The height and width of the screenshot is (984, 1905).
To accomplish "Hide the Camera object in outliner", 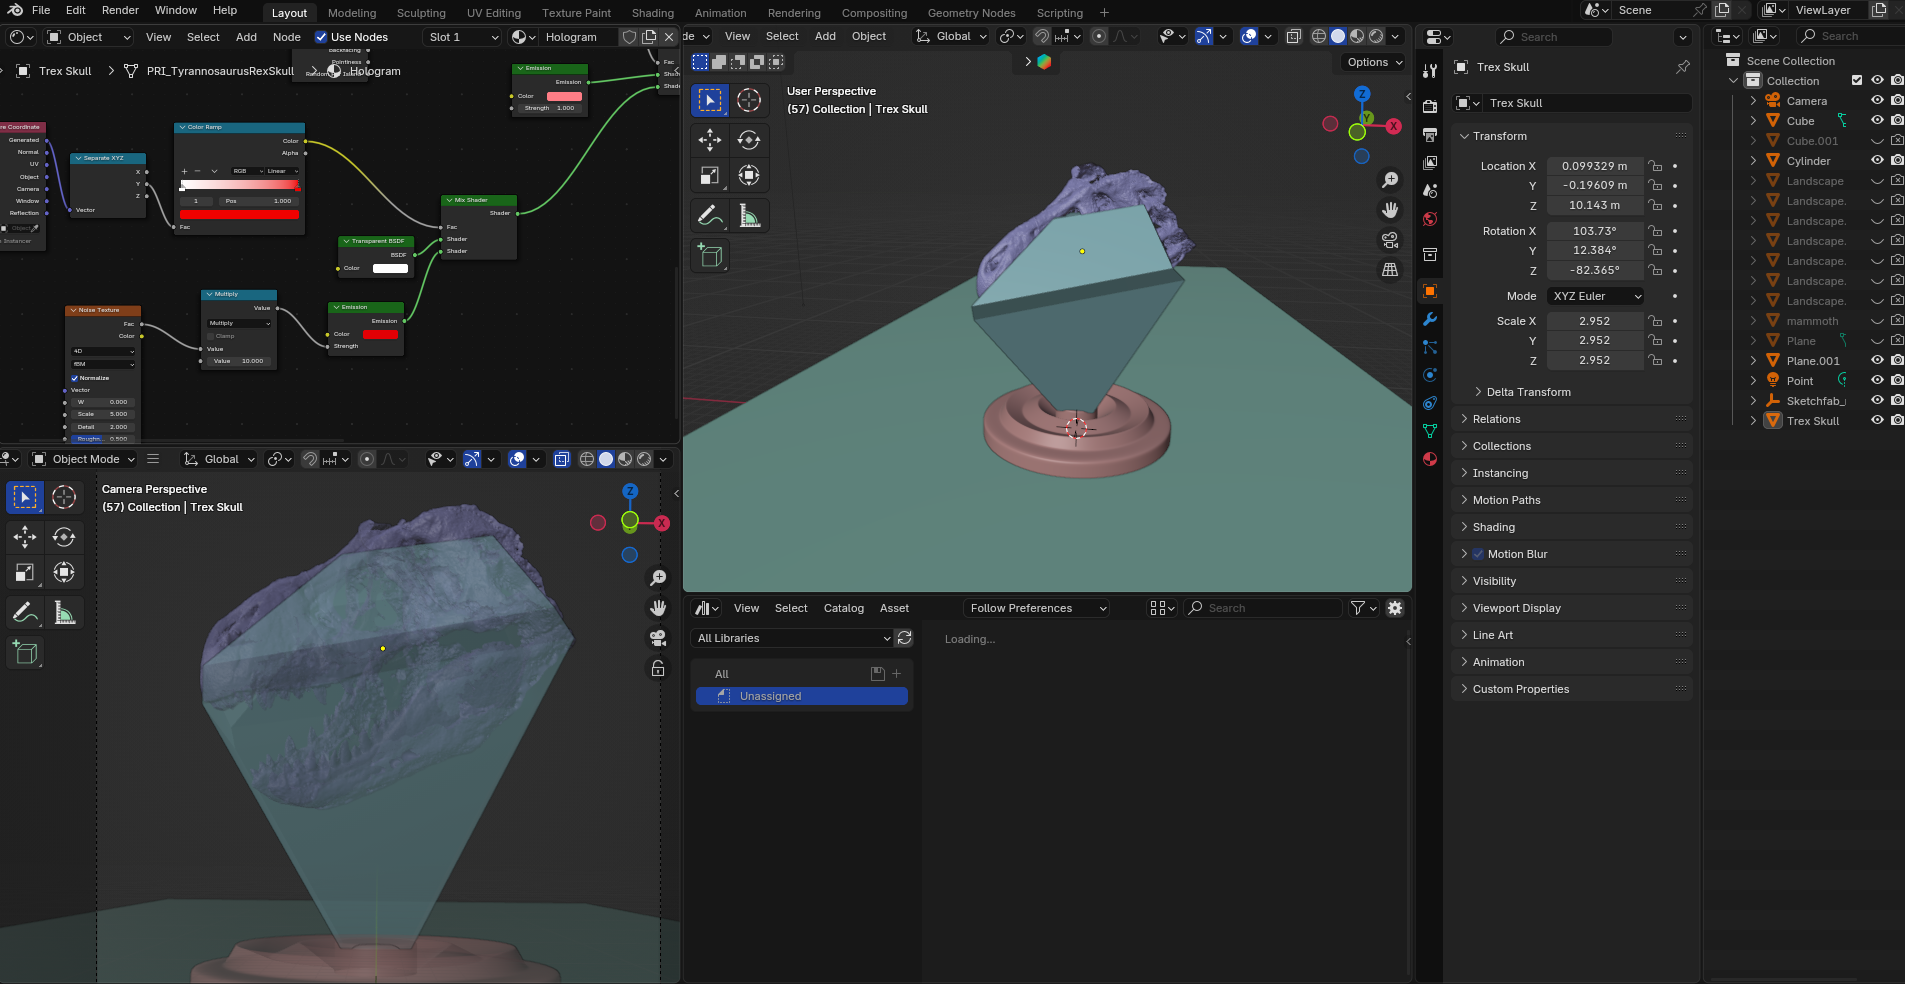I will pos(1877,101).
